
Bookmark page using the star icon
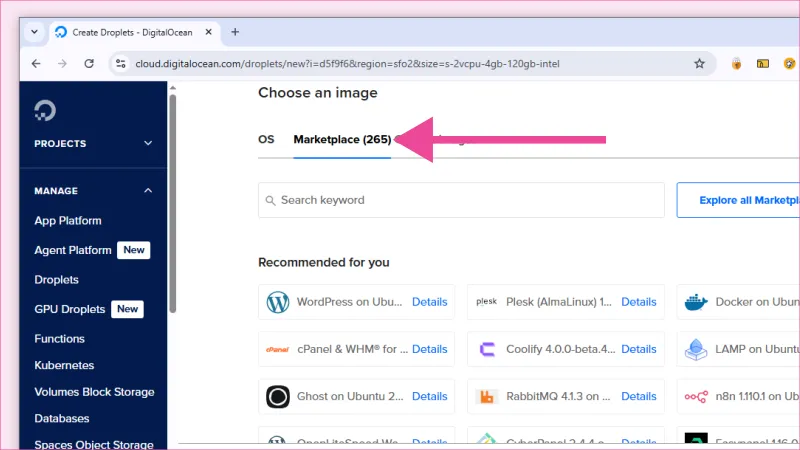699,64
